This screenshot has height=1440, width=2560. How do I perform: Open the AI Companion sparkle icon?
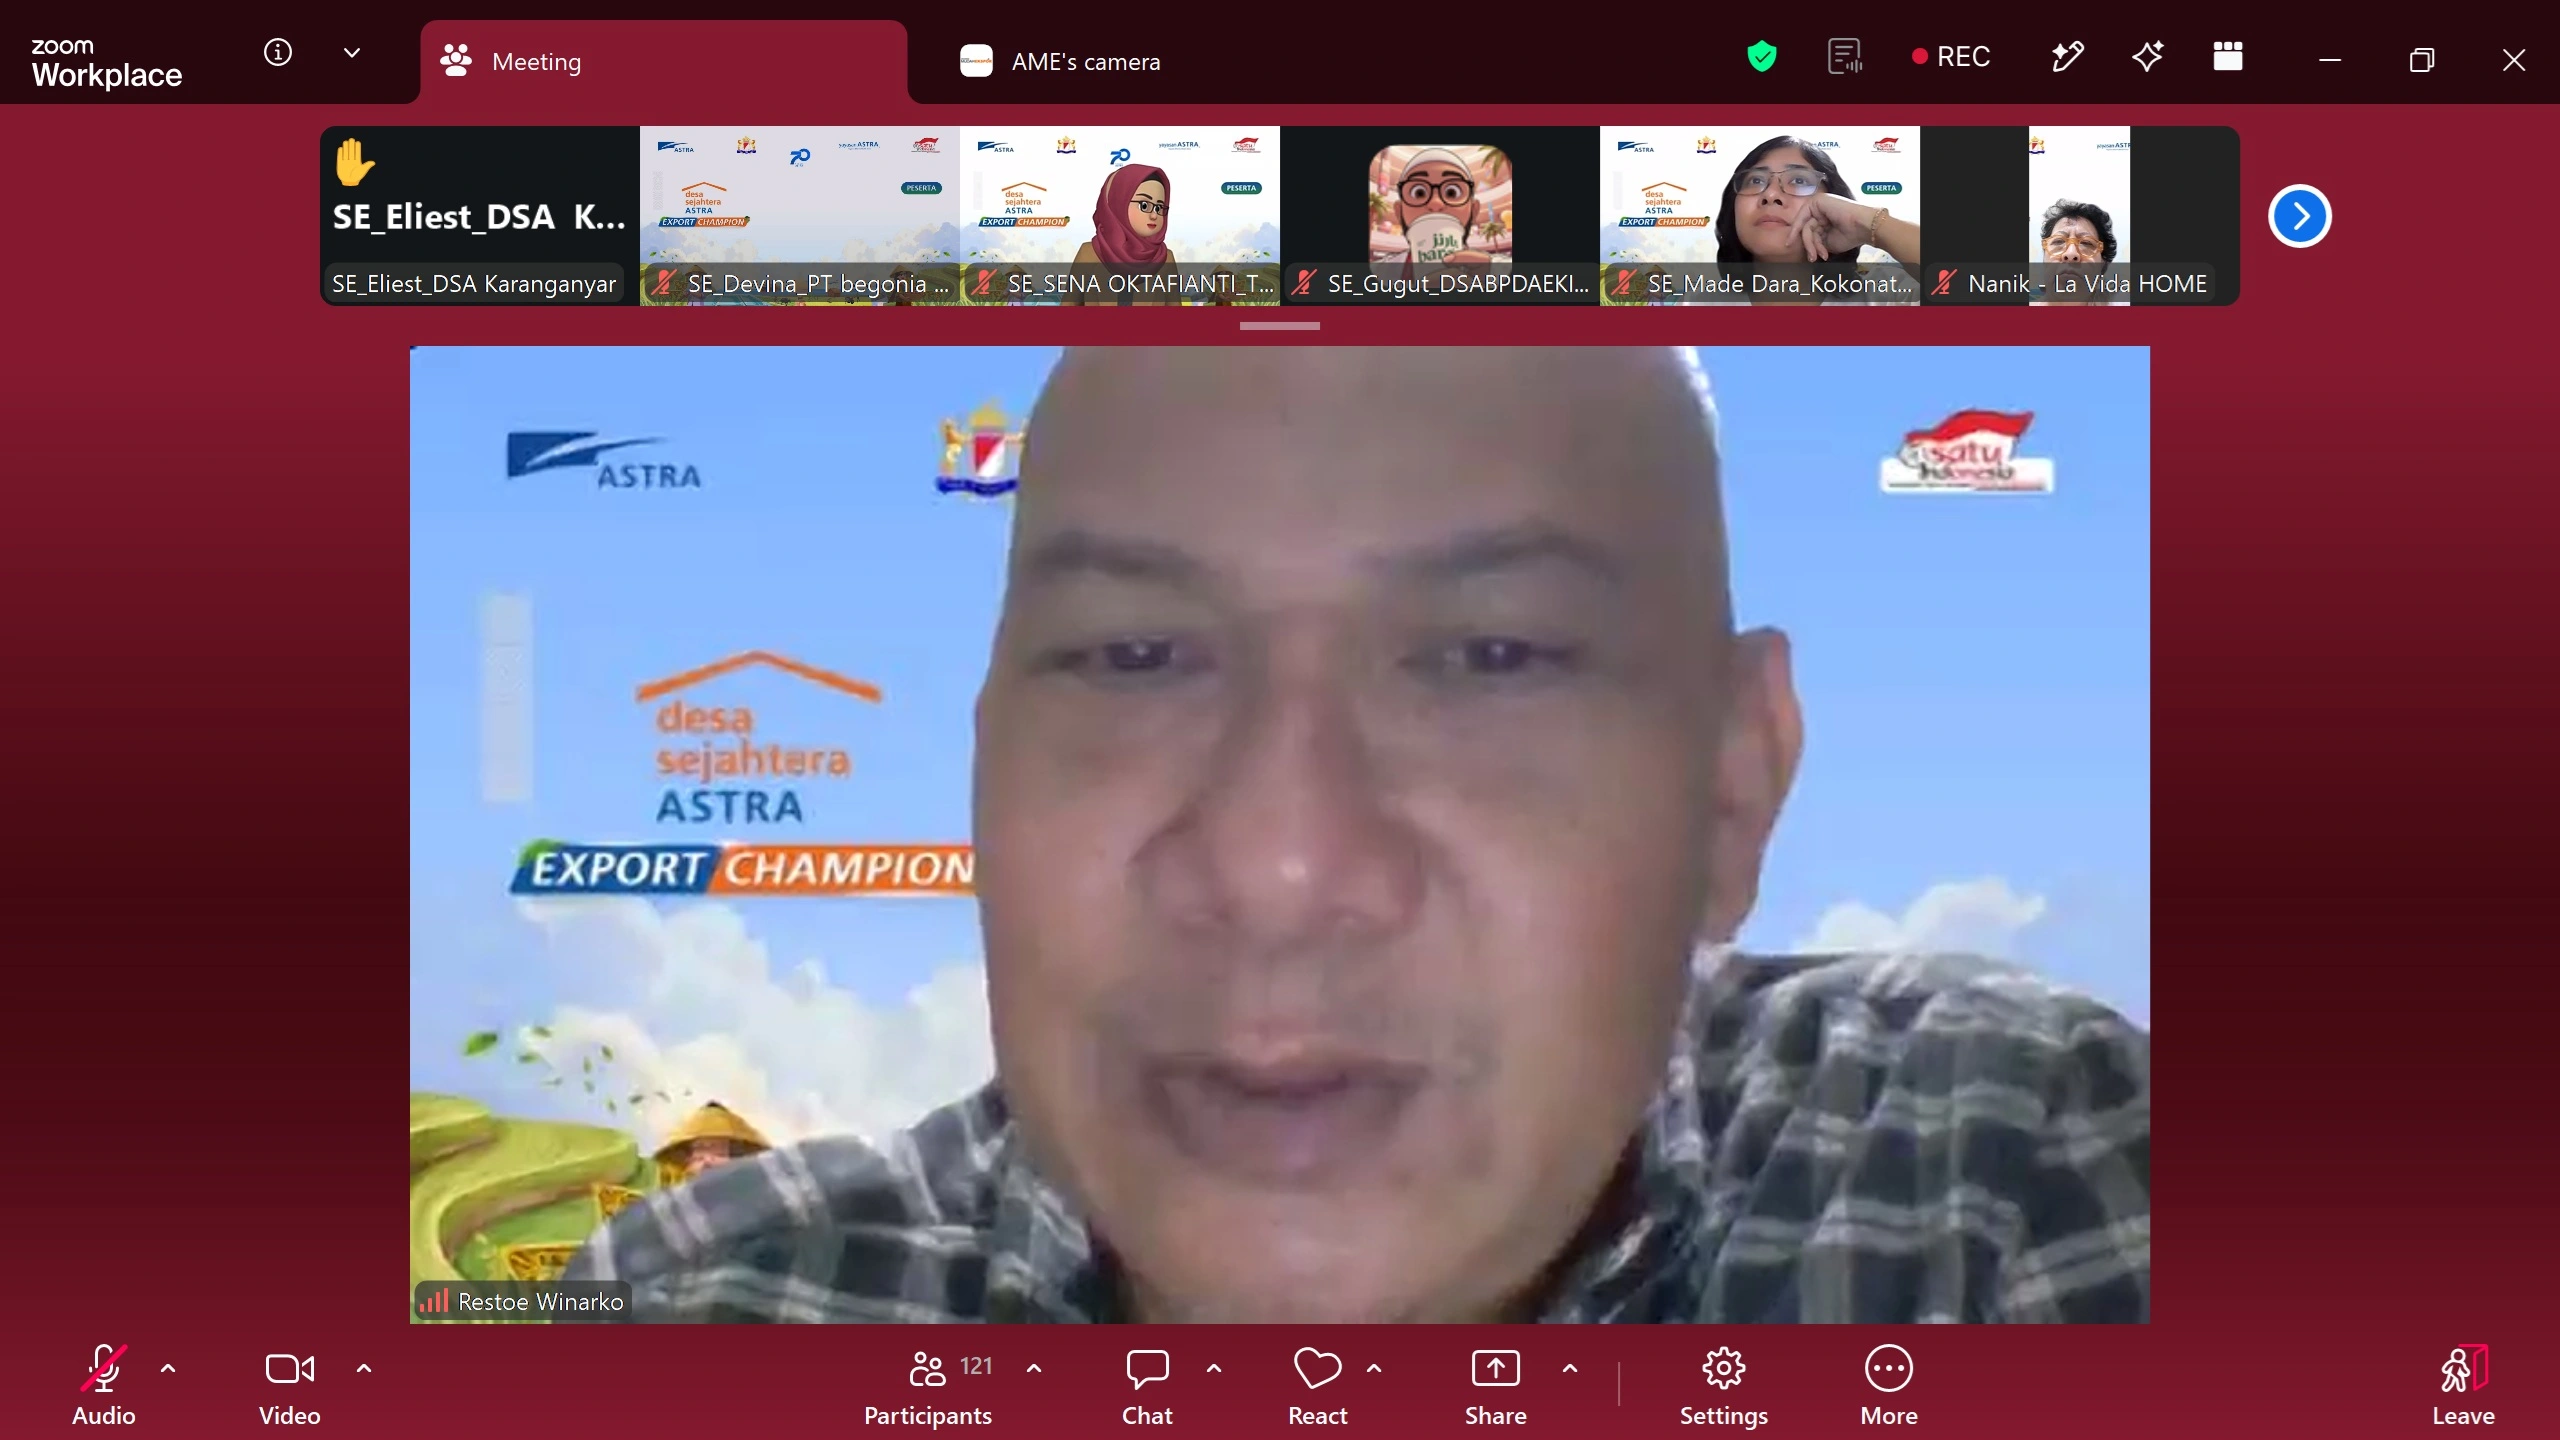pyautogui.click(x=2148, y=57)
